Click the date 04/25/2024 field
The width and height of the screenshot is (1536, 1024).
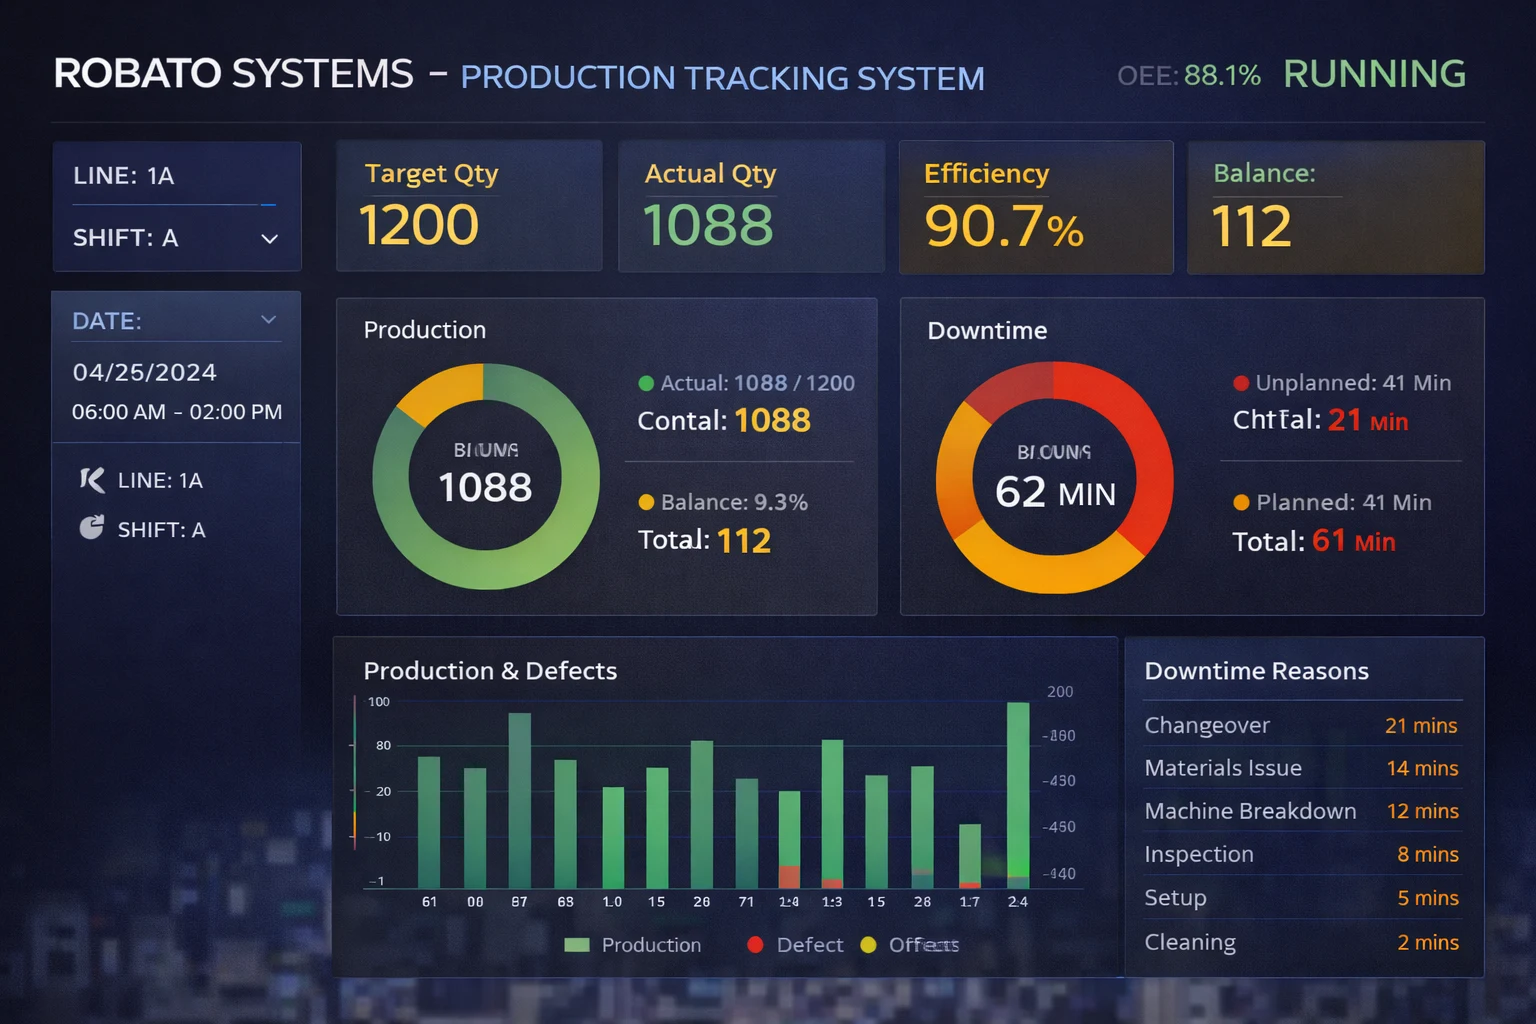point(145,372)
